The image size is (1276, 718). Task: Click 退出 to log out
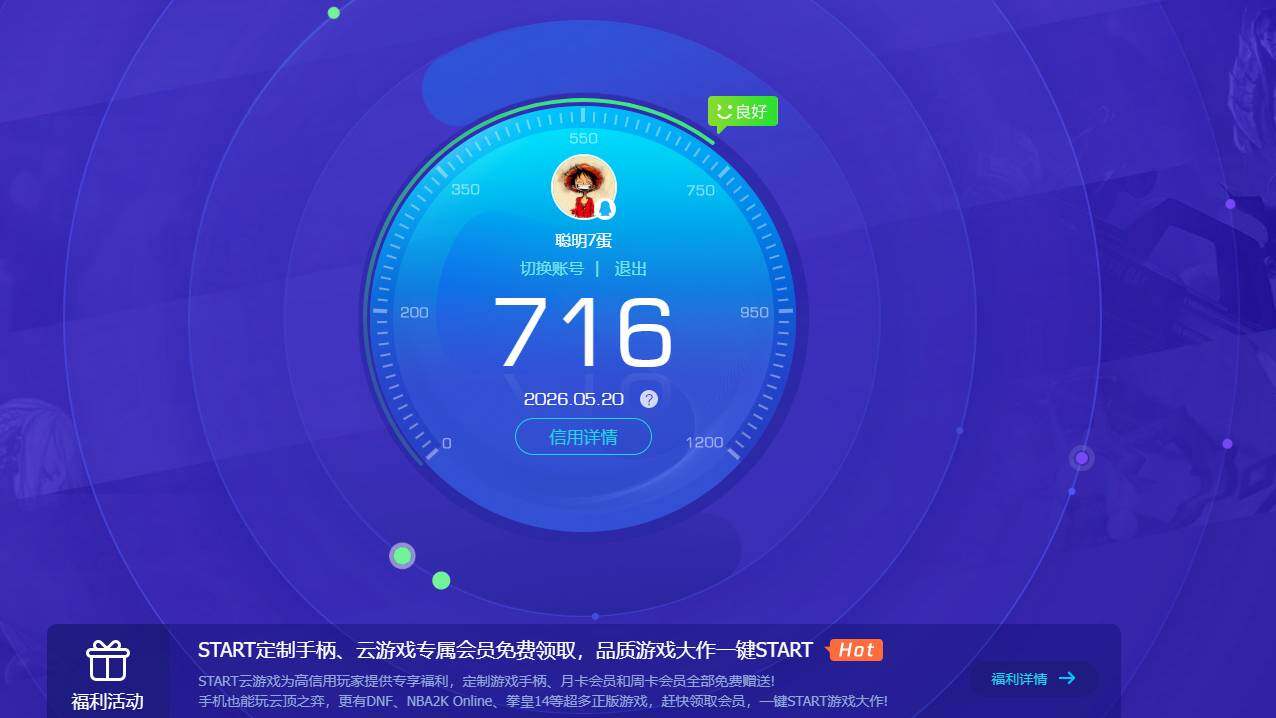tap(630, 269)
